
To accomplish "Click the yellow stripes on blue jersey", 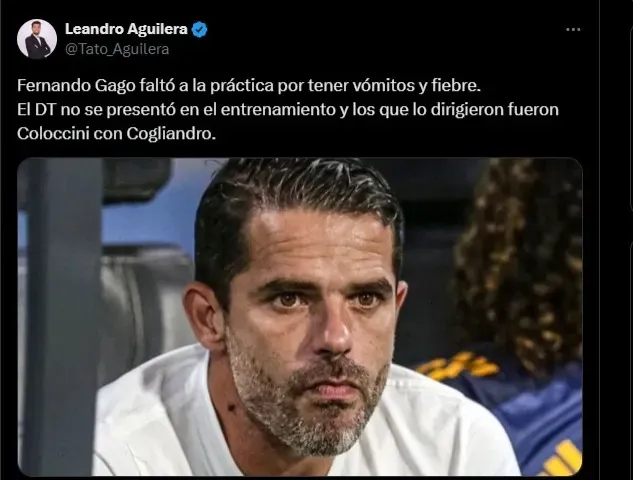I will coord(460,365).
